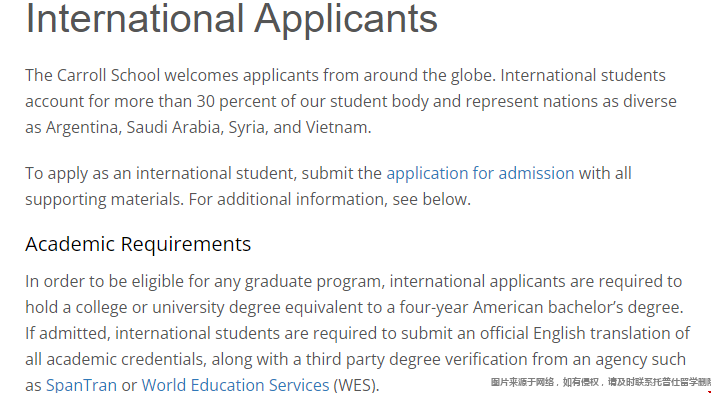Image resolution: width=711 pixels, height=393 pixels.
Task: Click the International Applicants page heading
Action: click(x=231, y=19)
